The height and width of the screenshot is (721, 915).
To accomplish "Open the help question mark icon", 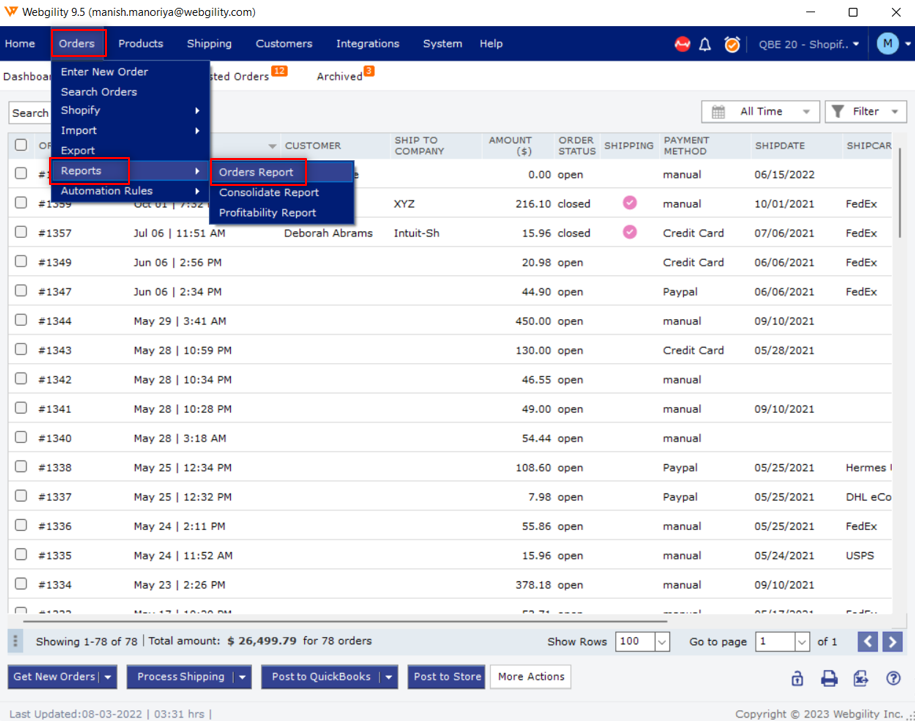I will (893, 678).
